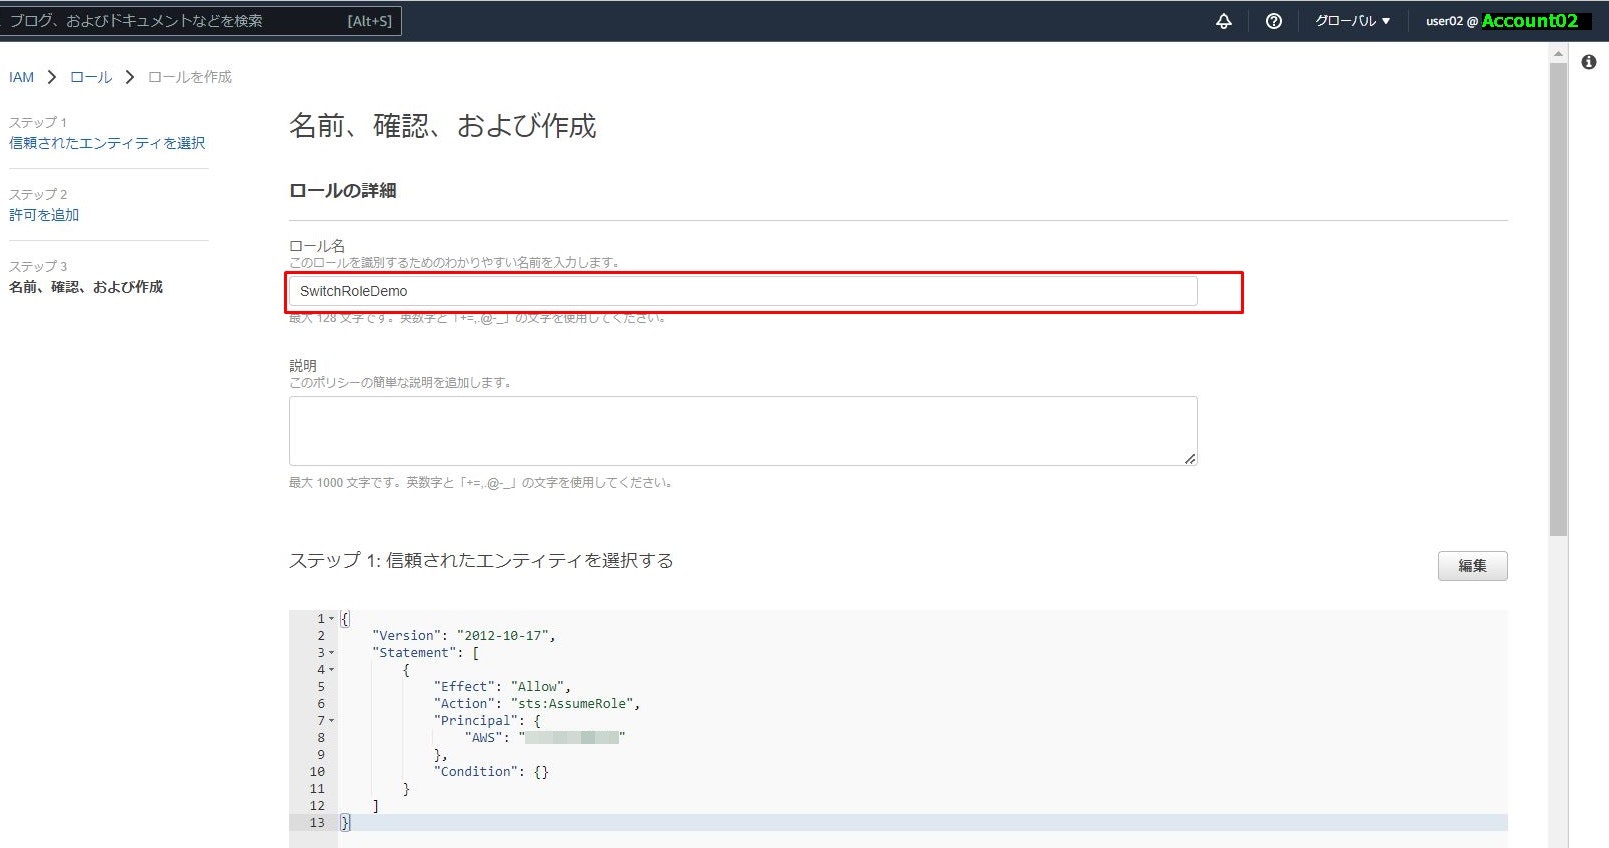
Task: Click page title 名前、確認、および作成
Action: (443, 126)
